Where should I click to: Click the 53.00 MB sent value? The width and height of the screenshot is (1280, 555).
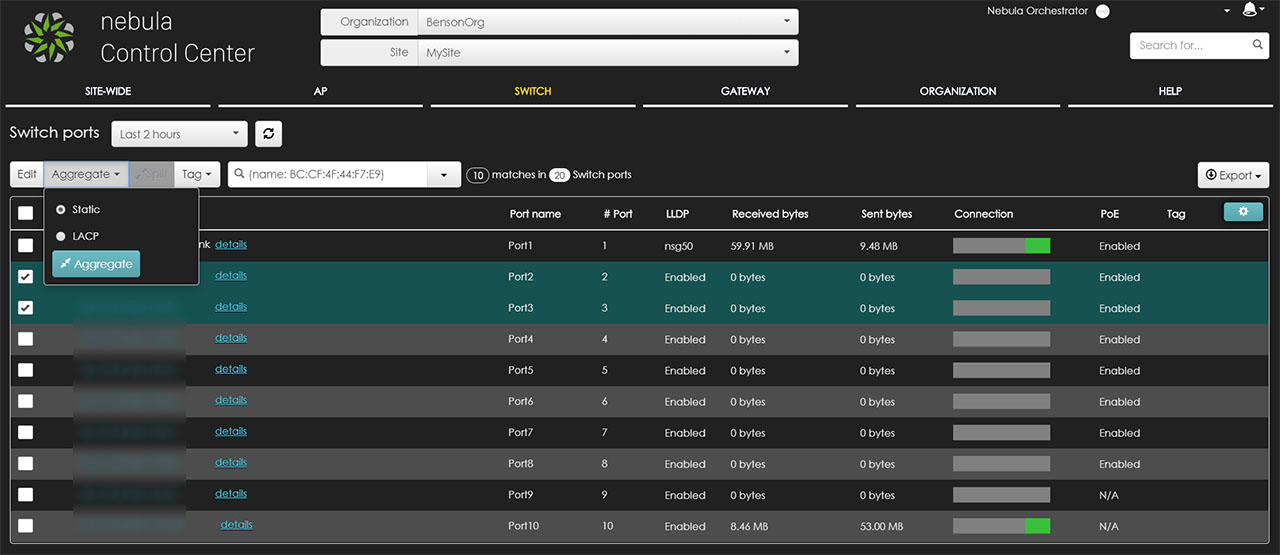pyautogui.click(x=881, y=526)
